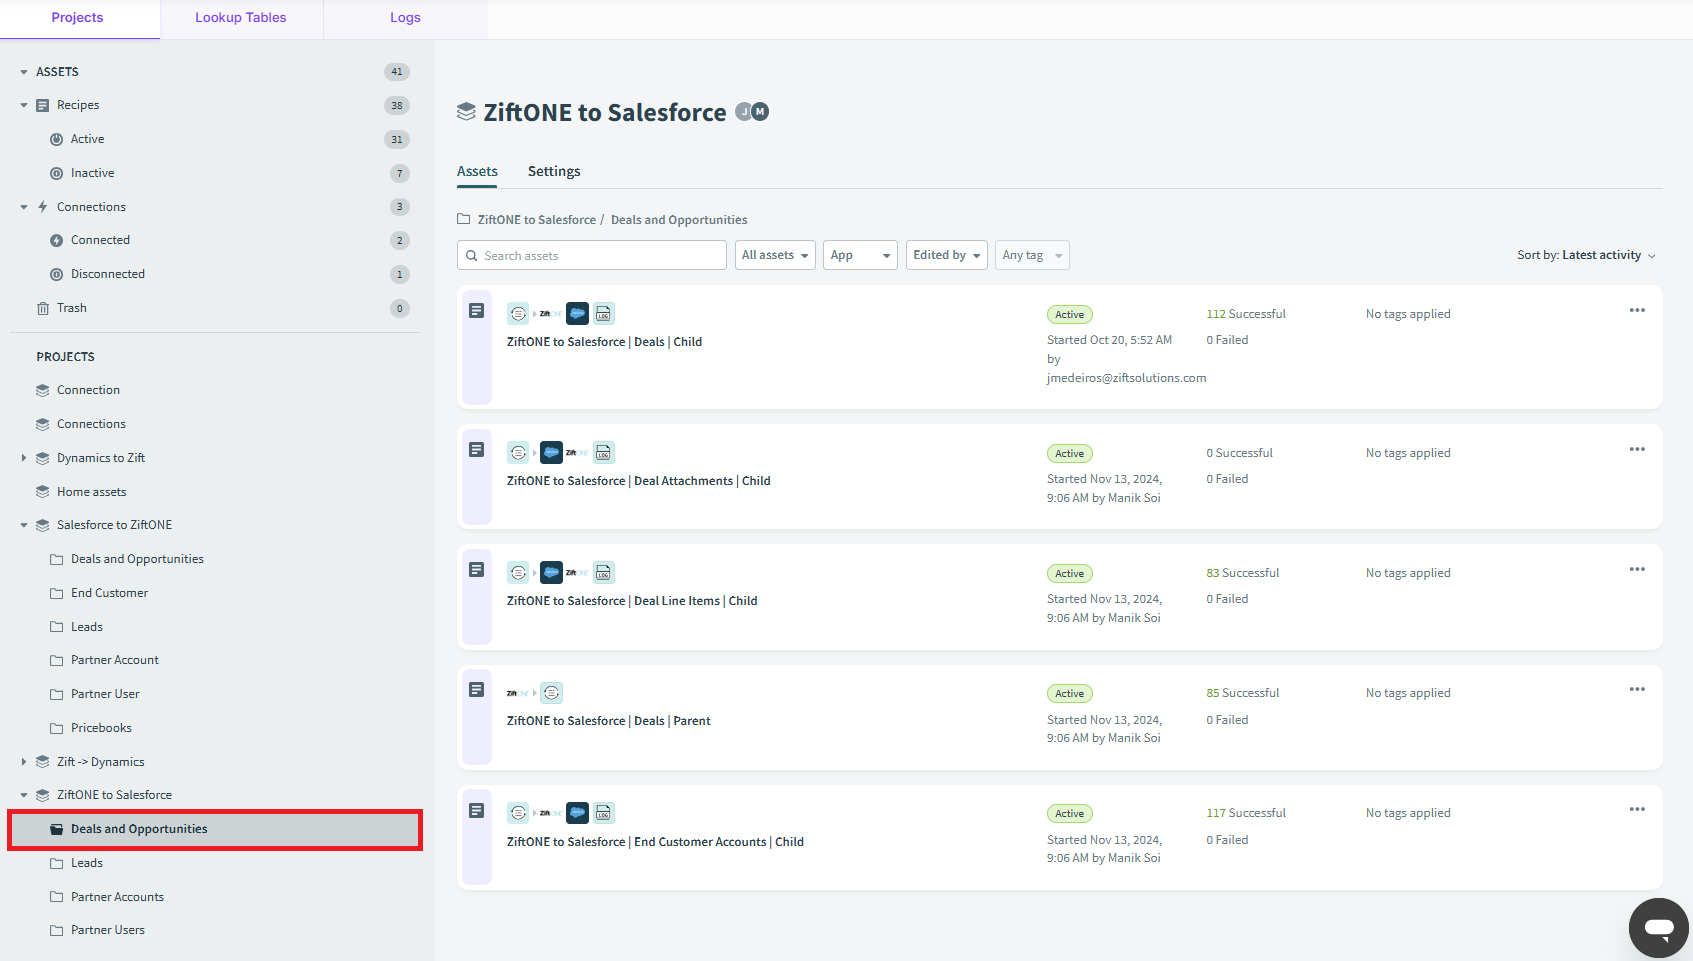Show Disconnected connections
The image size is (1693, 961).
[107, 274]
